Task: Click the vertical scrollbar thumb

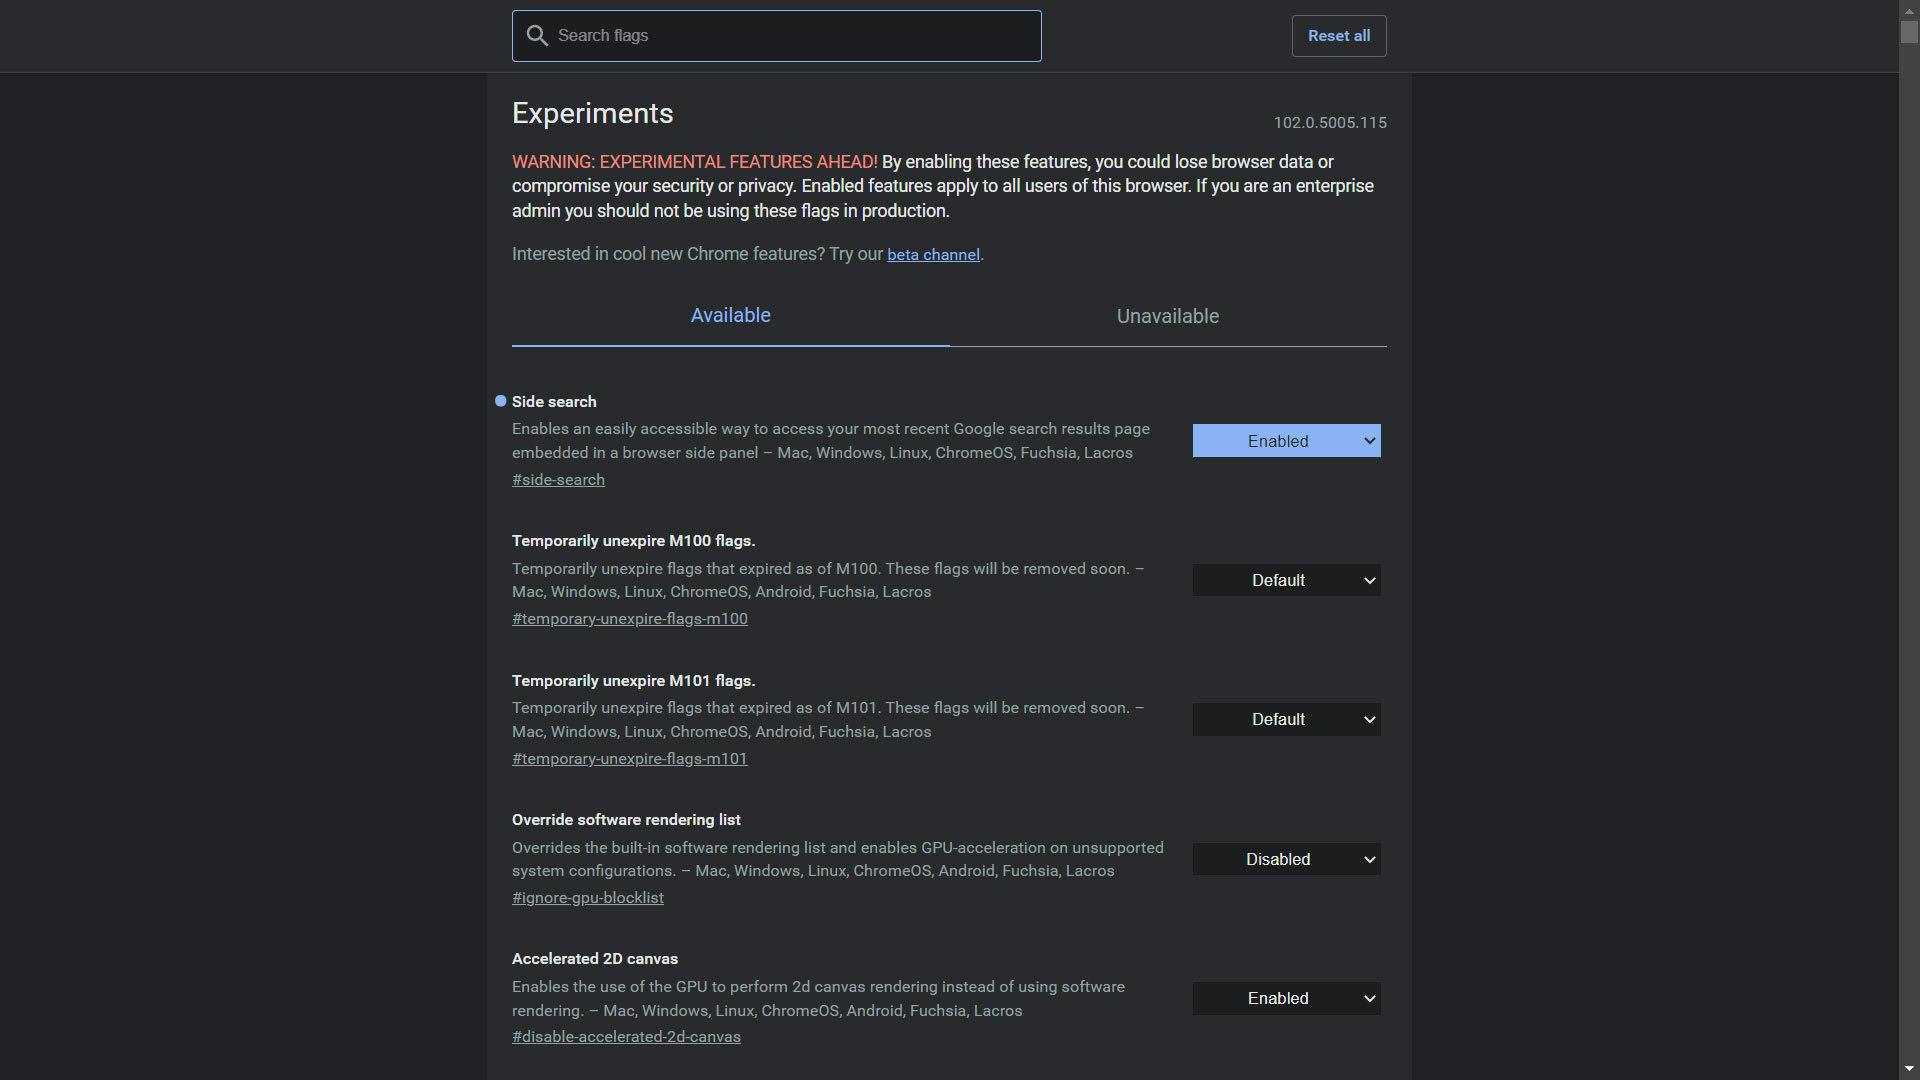Action: coord(1909,30)
